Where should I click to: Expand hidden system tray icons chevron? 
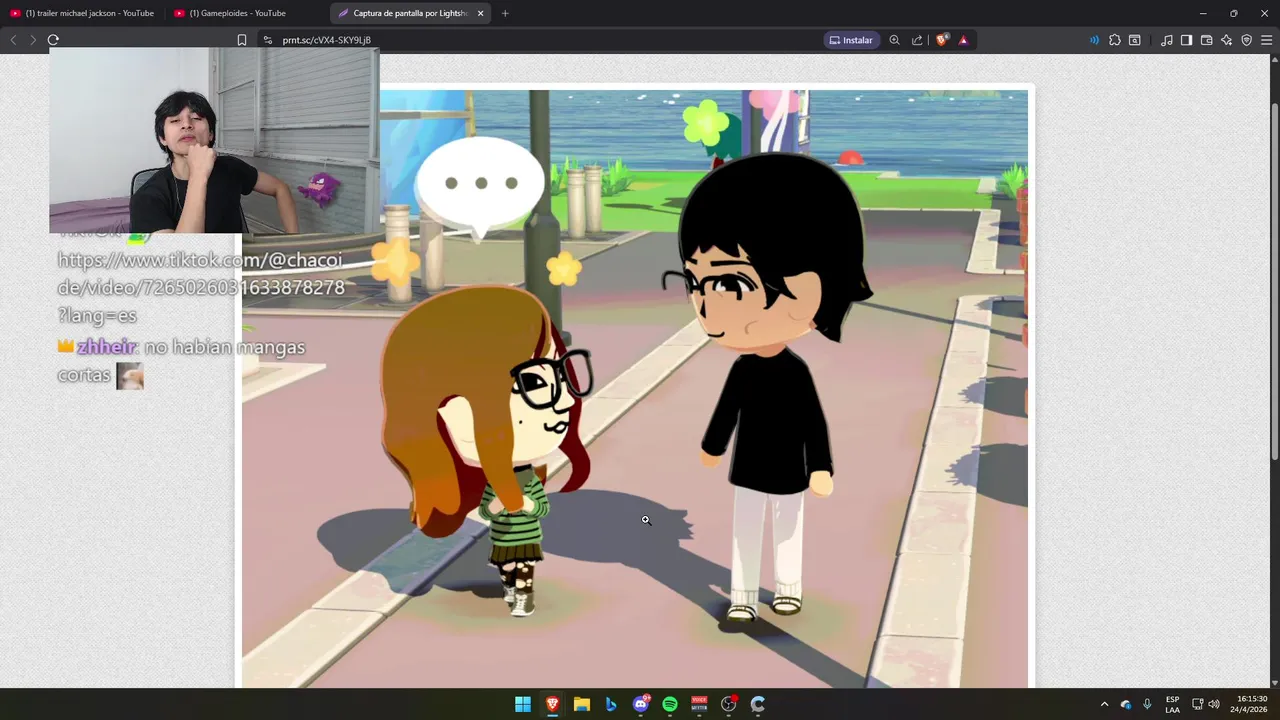pyautogui.click(x=1104, y=704)
